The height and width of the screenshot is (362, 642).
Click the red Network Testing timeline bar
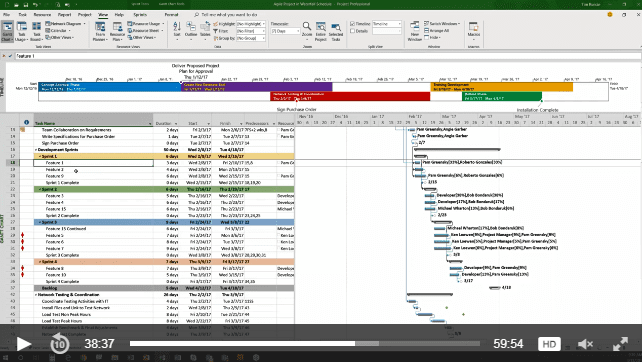click(350, 96)
